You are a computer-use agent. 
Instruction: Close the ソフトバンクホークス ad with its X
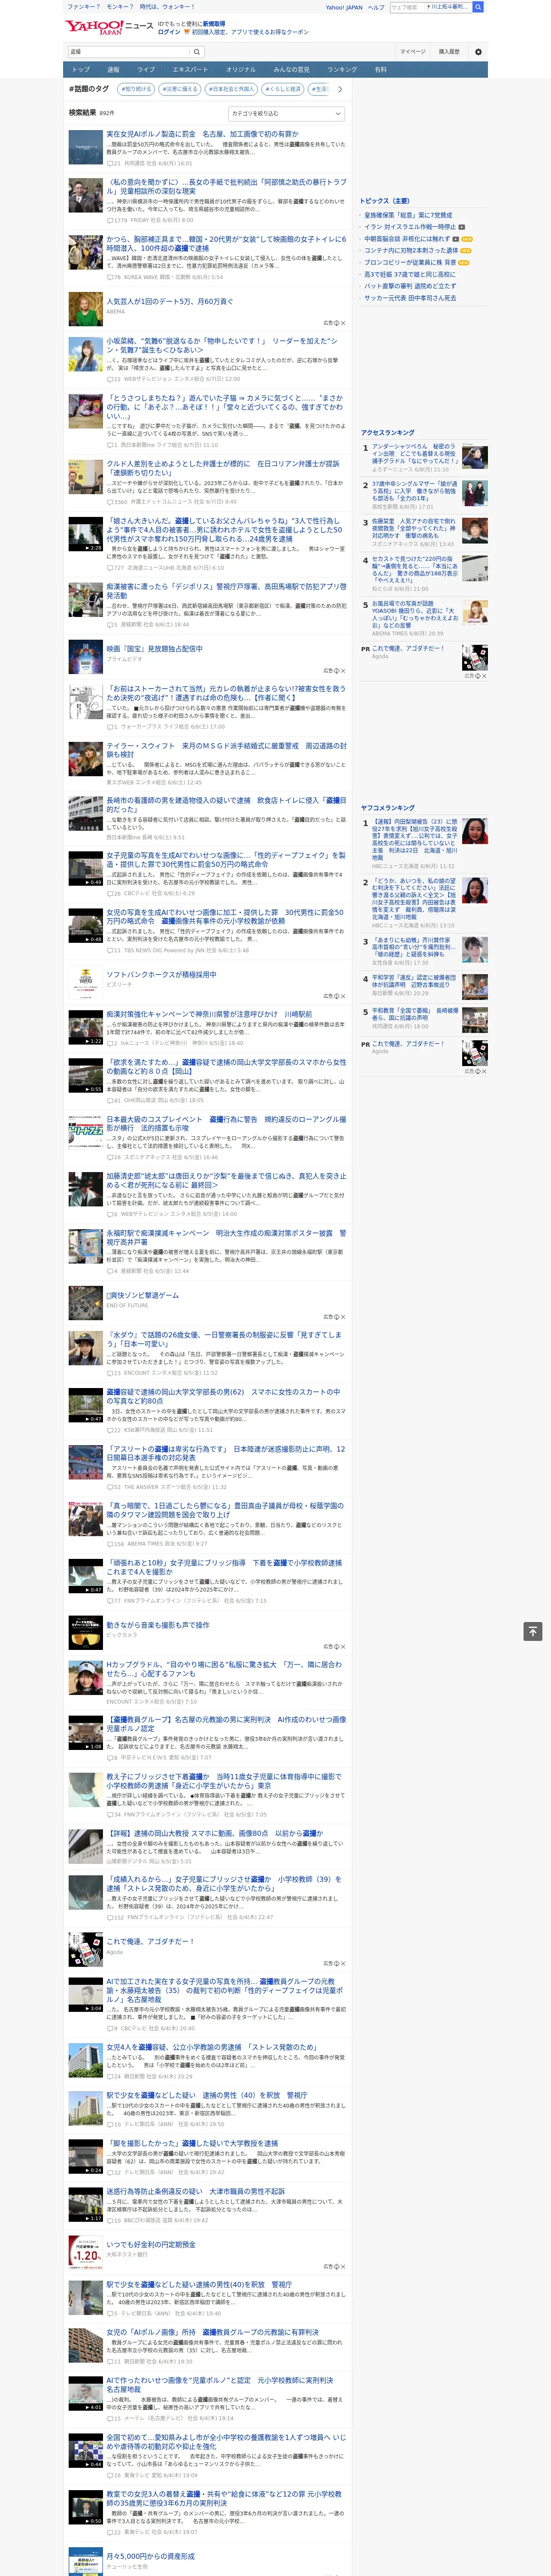(342, 995)
